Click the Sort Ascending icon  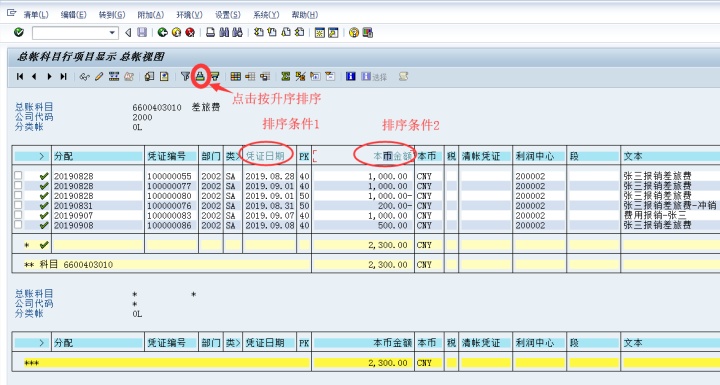(200, 77)
